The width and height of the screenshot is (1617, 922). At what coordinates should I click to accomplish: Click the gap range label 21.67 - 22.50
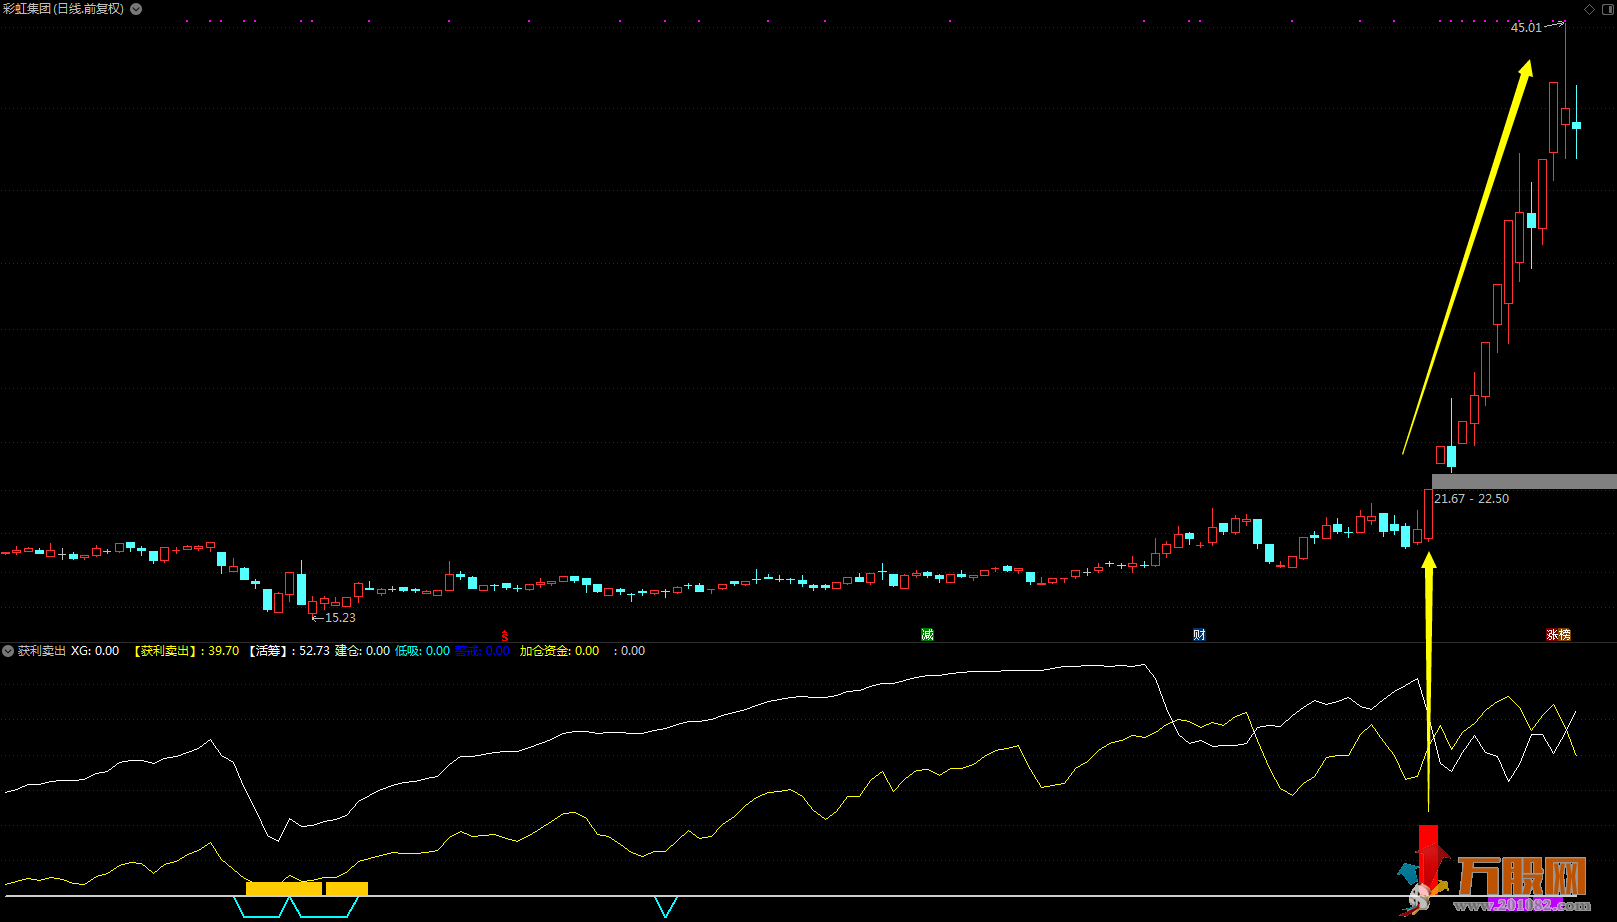pyautogui.click(x=1471, y=499)
